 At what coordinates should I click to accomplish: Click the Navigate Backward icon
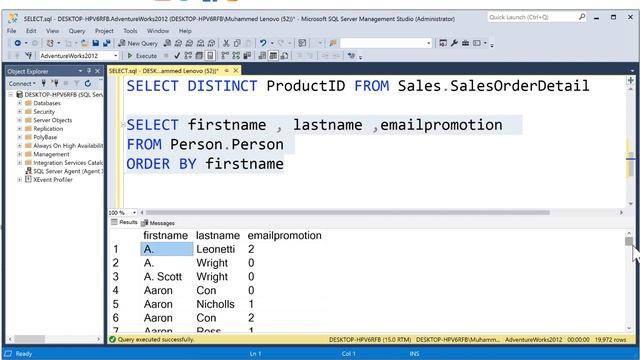18,43
